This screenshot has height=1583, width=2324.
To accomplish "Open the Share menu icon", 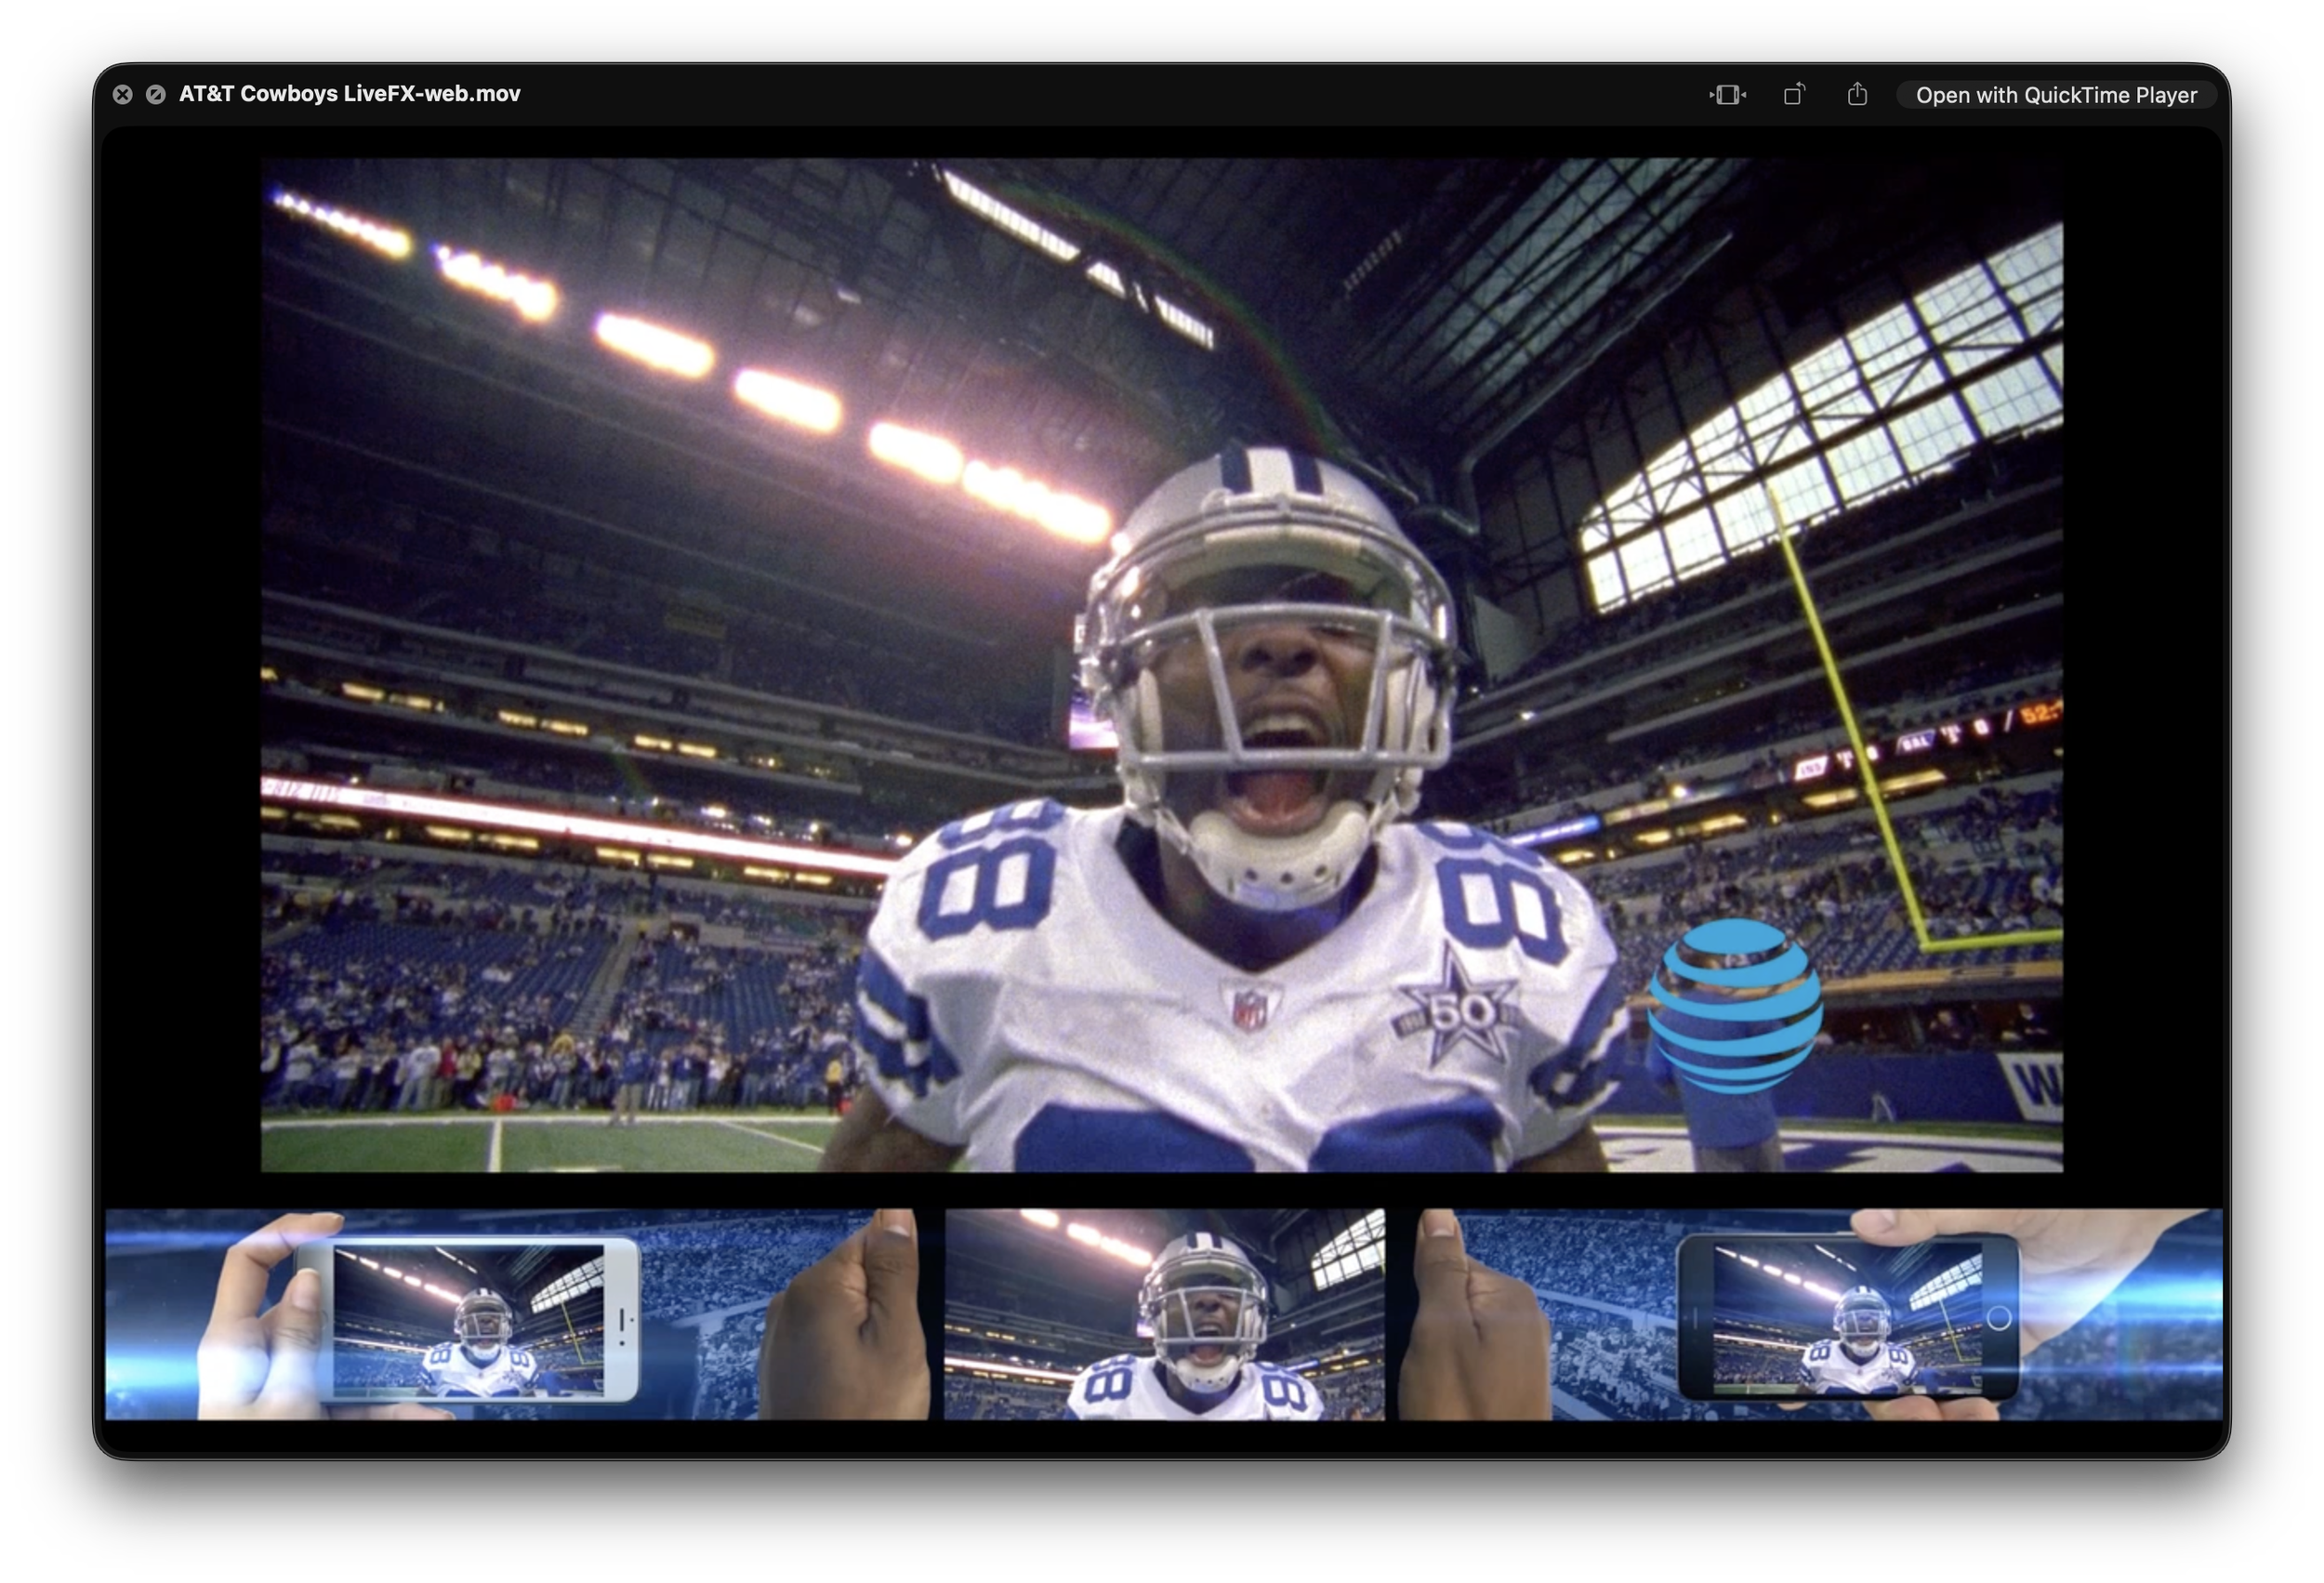I will (x=1857, y=95).
